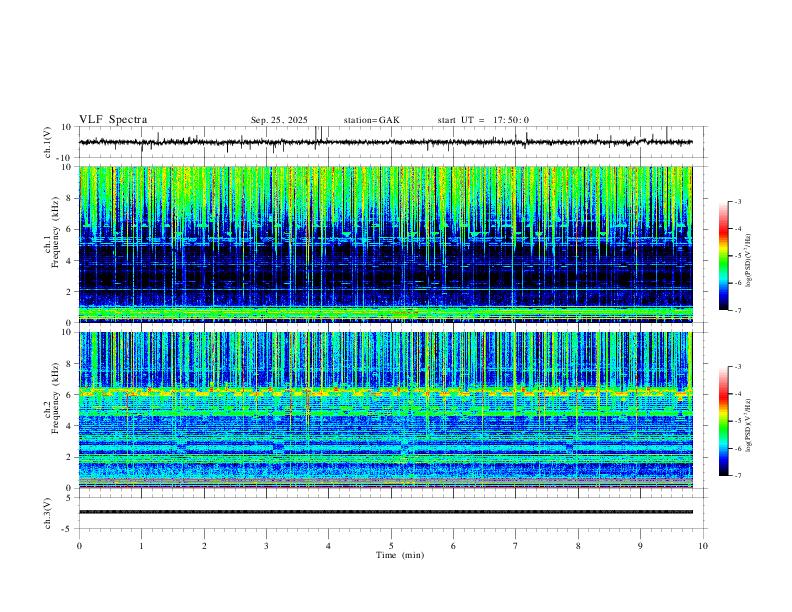Click the date "Sep. 25, 2025" header text
This screenshot has height=612, width=792.
coord(279,120)
